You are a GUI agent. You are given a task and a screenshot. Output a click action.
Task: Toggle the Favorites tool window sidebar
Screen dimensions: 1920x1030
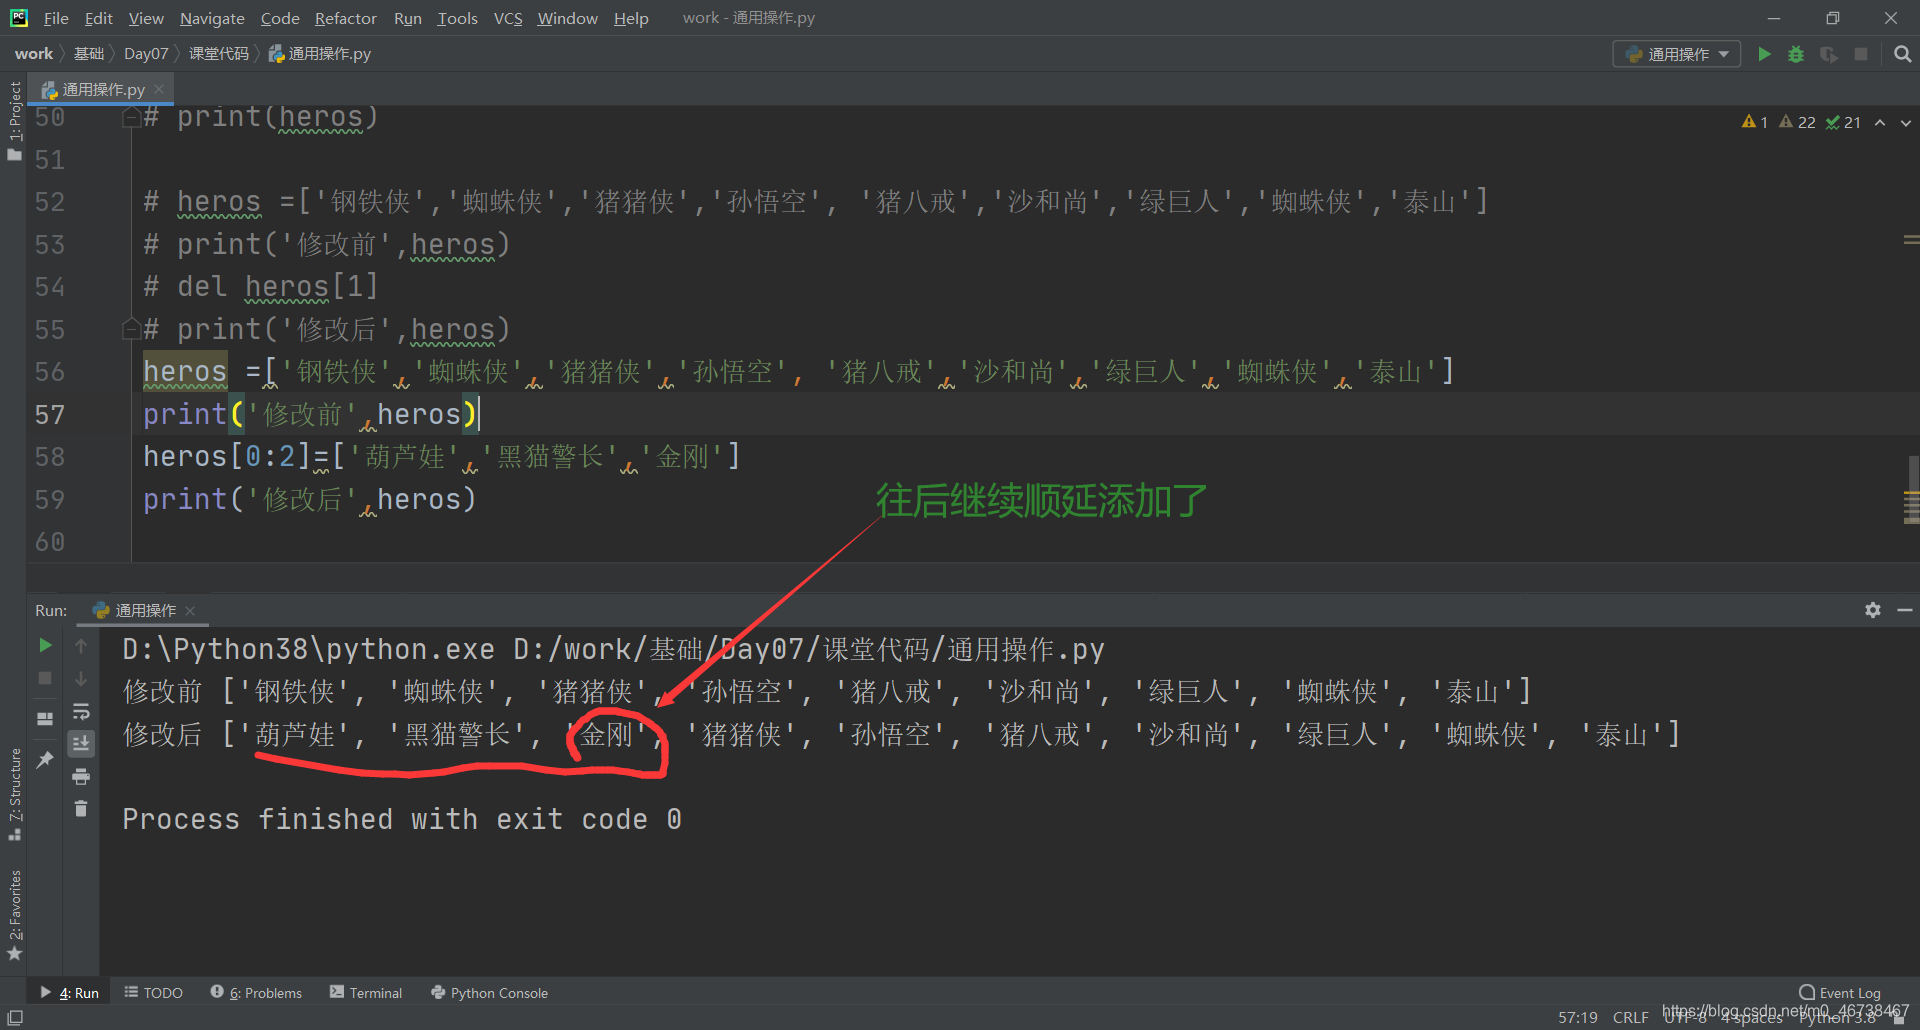click(14, 914)
